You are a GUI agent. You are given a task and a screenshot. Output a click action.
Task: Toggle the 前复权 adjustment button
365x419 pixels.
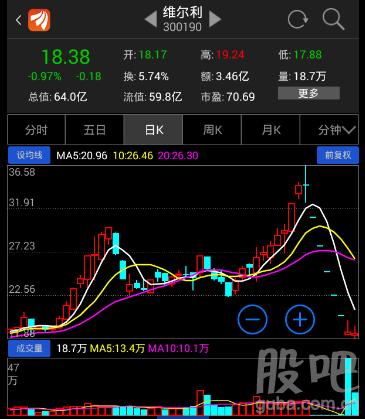[x=338, y=155]
